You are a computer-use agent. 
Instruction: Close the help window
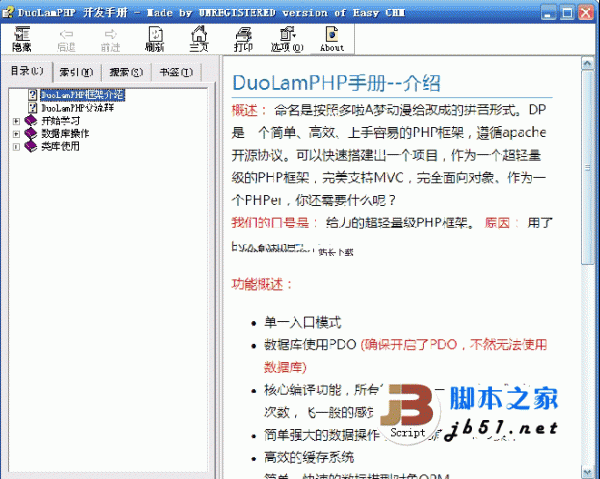click(x=586, y=13)
